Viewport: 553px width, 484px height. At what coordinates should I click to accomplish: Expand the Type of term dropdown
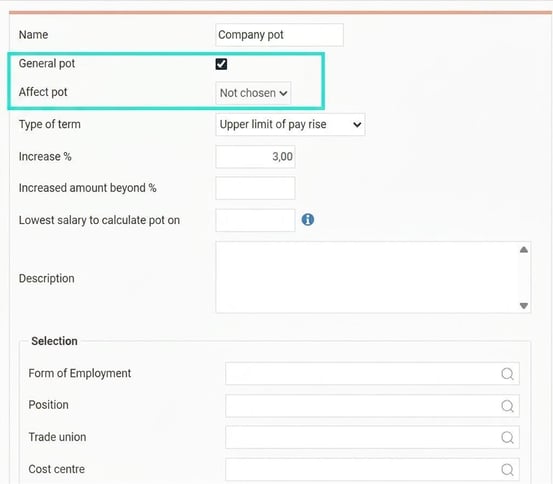click(x=290, y=125)
